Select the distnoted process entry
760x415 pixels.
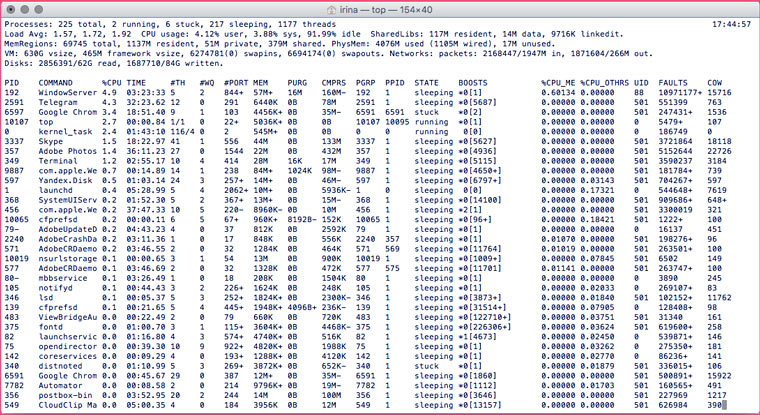(x=61, y=366)
